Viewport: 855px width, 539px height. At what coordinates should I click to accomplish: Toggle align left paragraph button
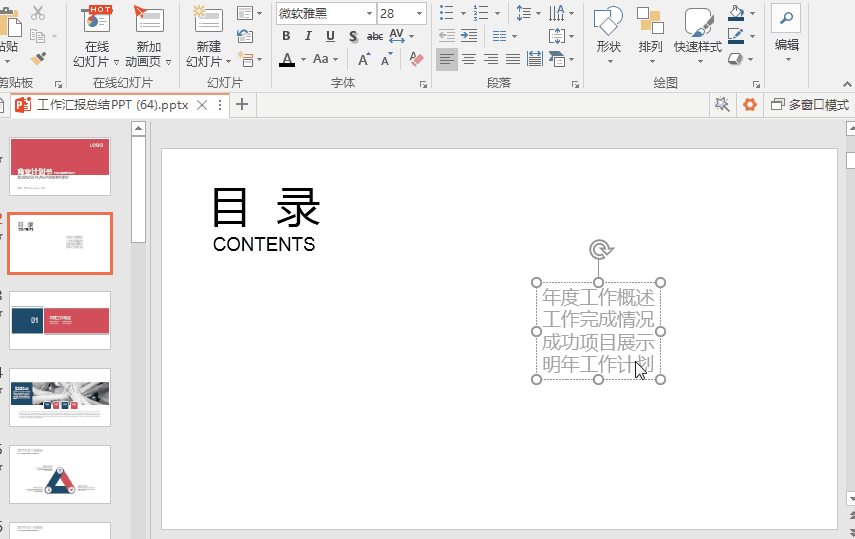click(x=447, y=59)
